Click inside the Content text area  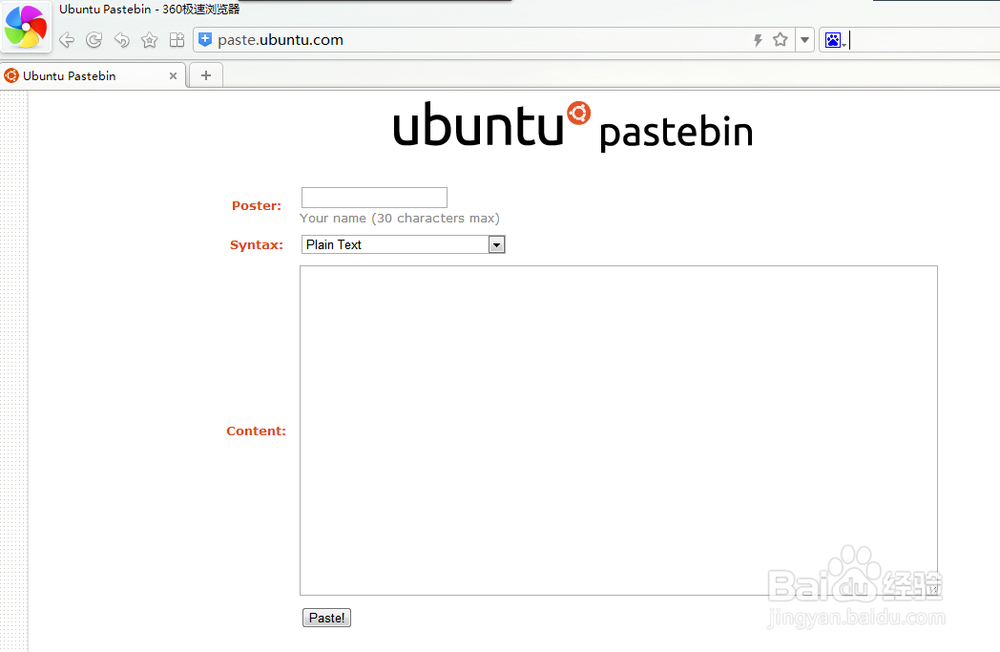(619, 431)
